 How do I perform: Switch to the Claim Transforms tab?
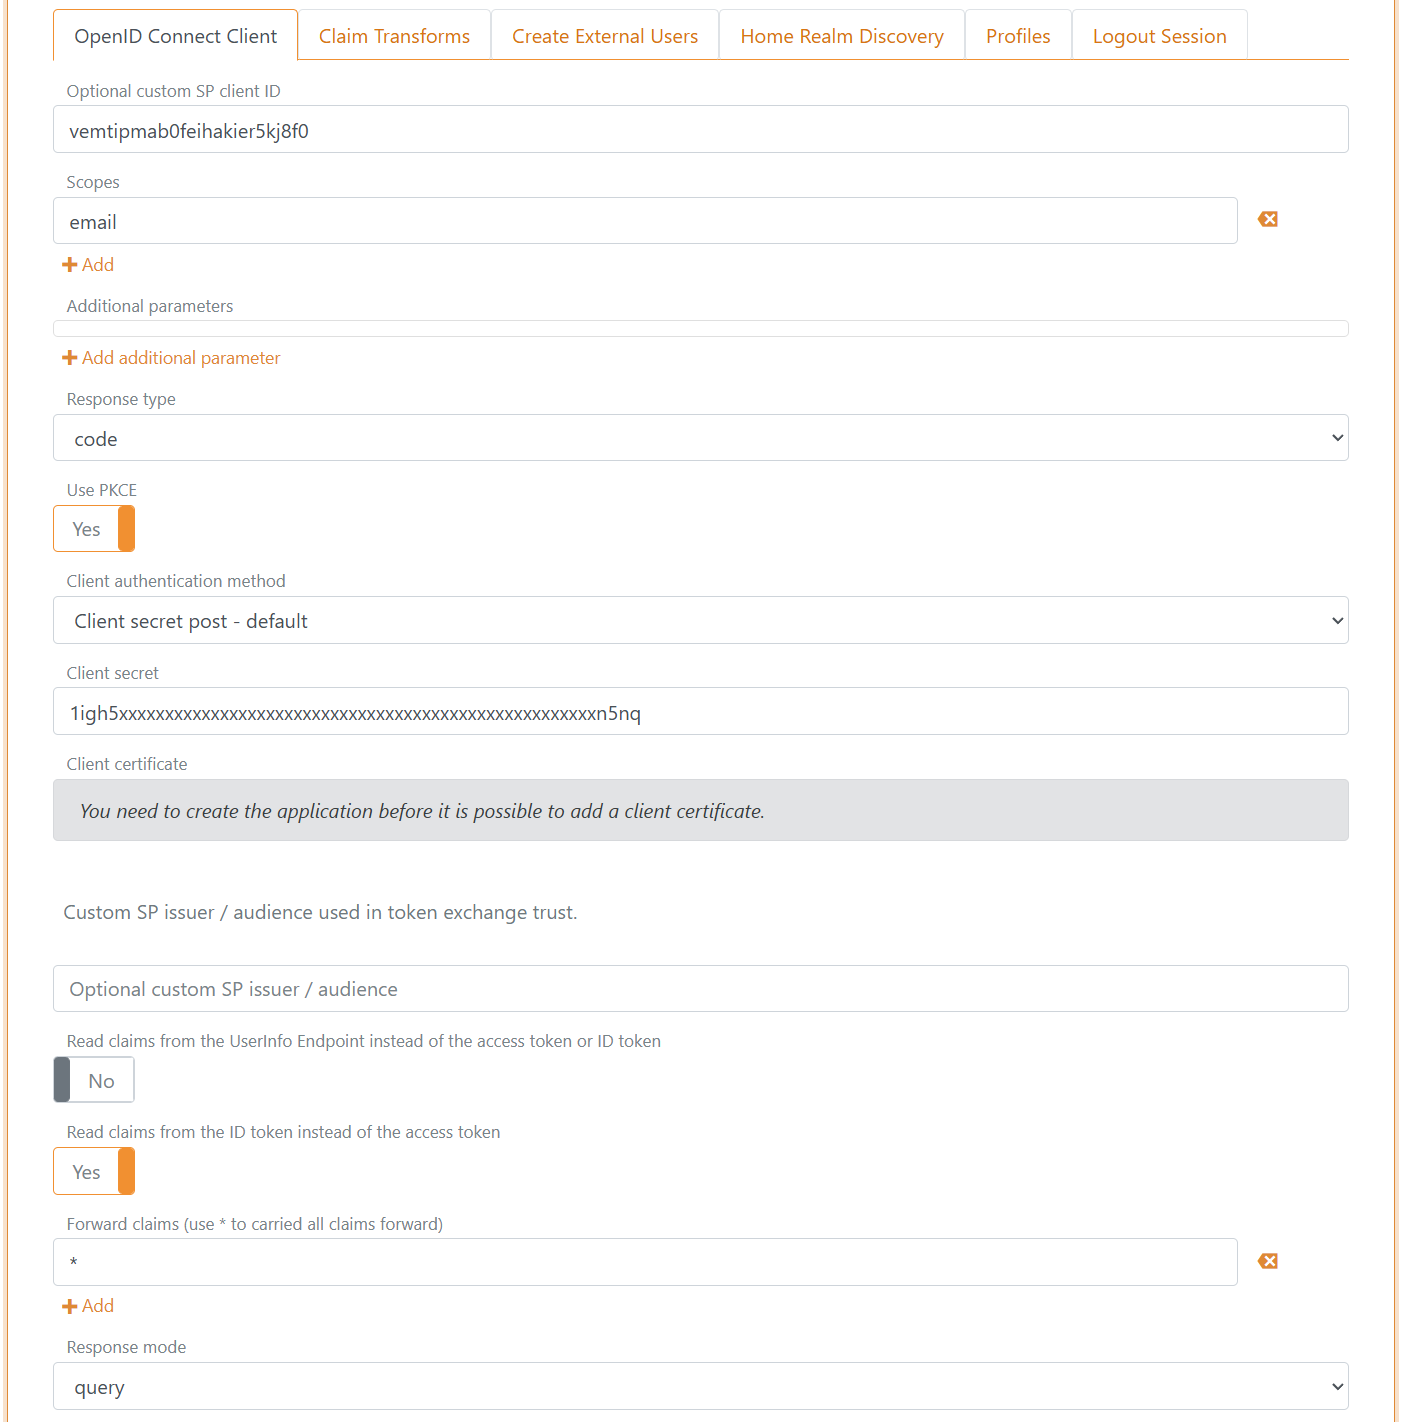click(394, 35)
